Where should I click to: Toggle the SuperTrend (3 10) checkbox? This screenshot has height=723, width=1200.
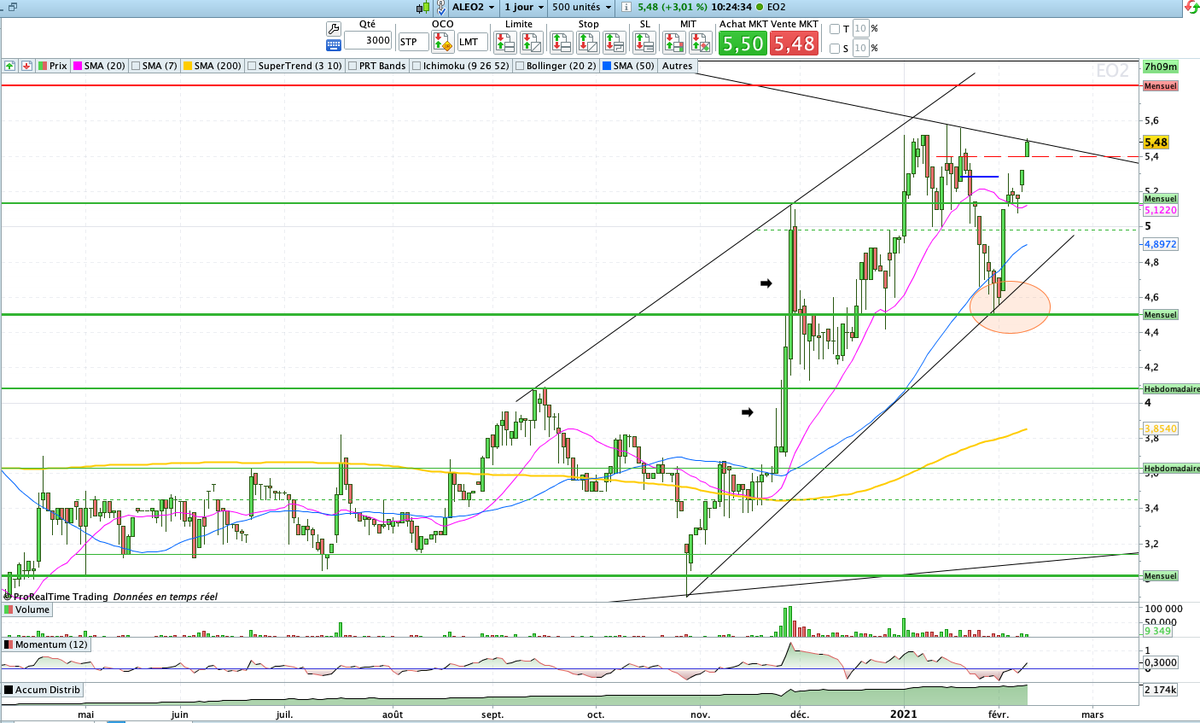(251, 66)
